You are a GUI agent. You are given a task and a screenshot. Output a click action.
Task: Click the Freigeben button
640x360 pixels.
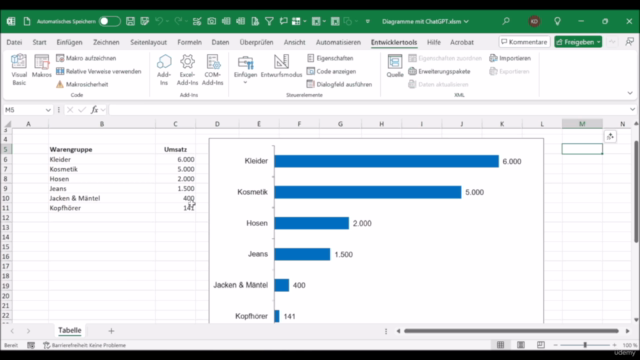(574, 42)
